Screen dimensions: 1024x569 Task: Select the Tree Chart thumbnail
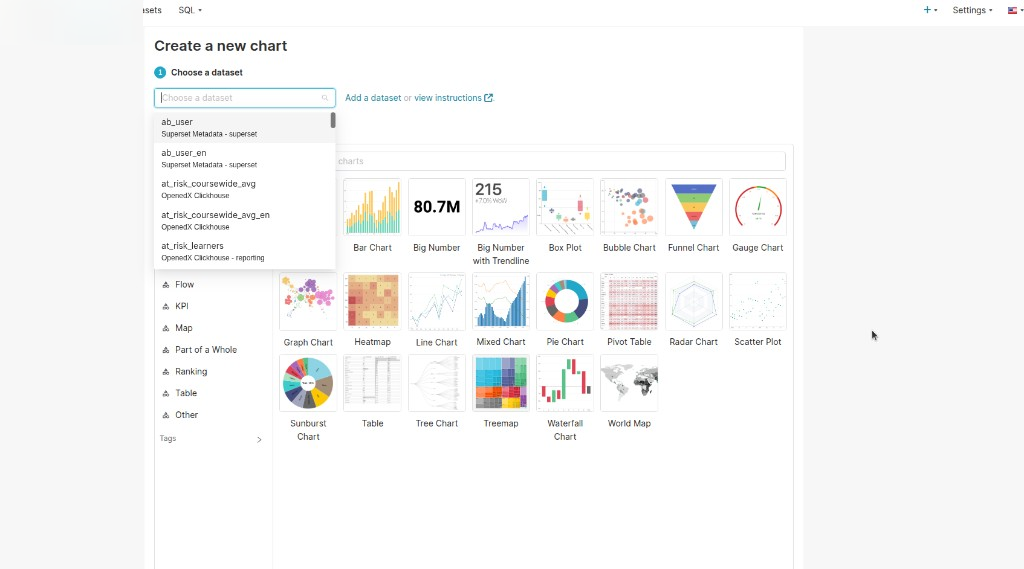pyautogui.click(x=436, y=383)
